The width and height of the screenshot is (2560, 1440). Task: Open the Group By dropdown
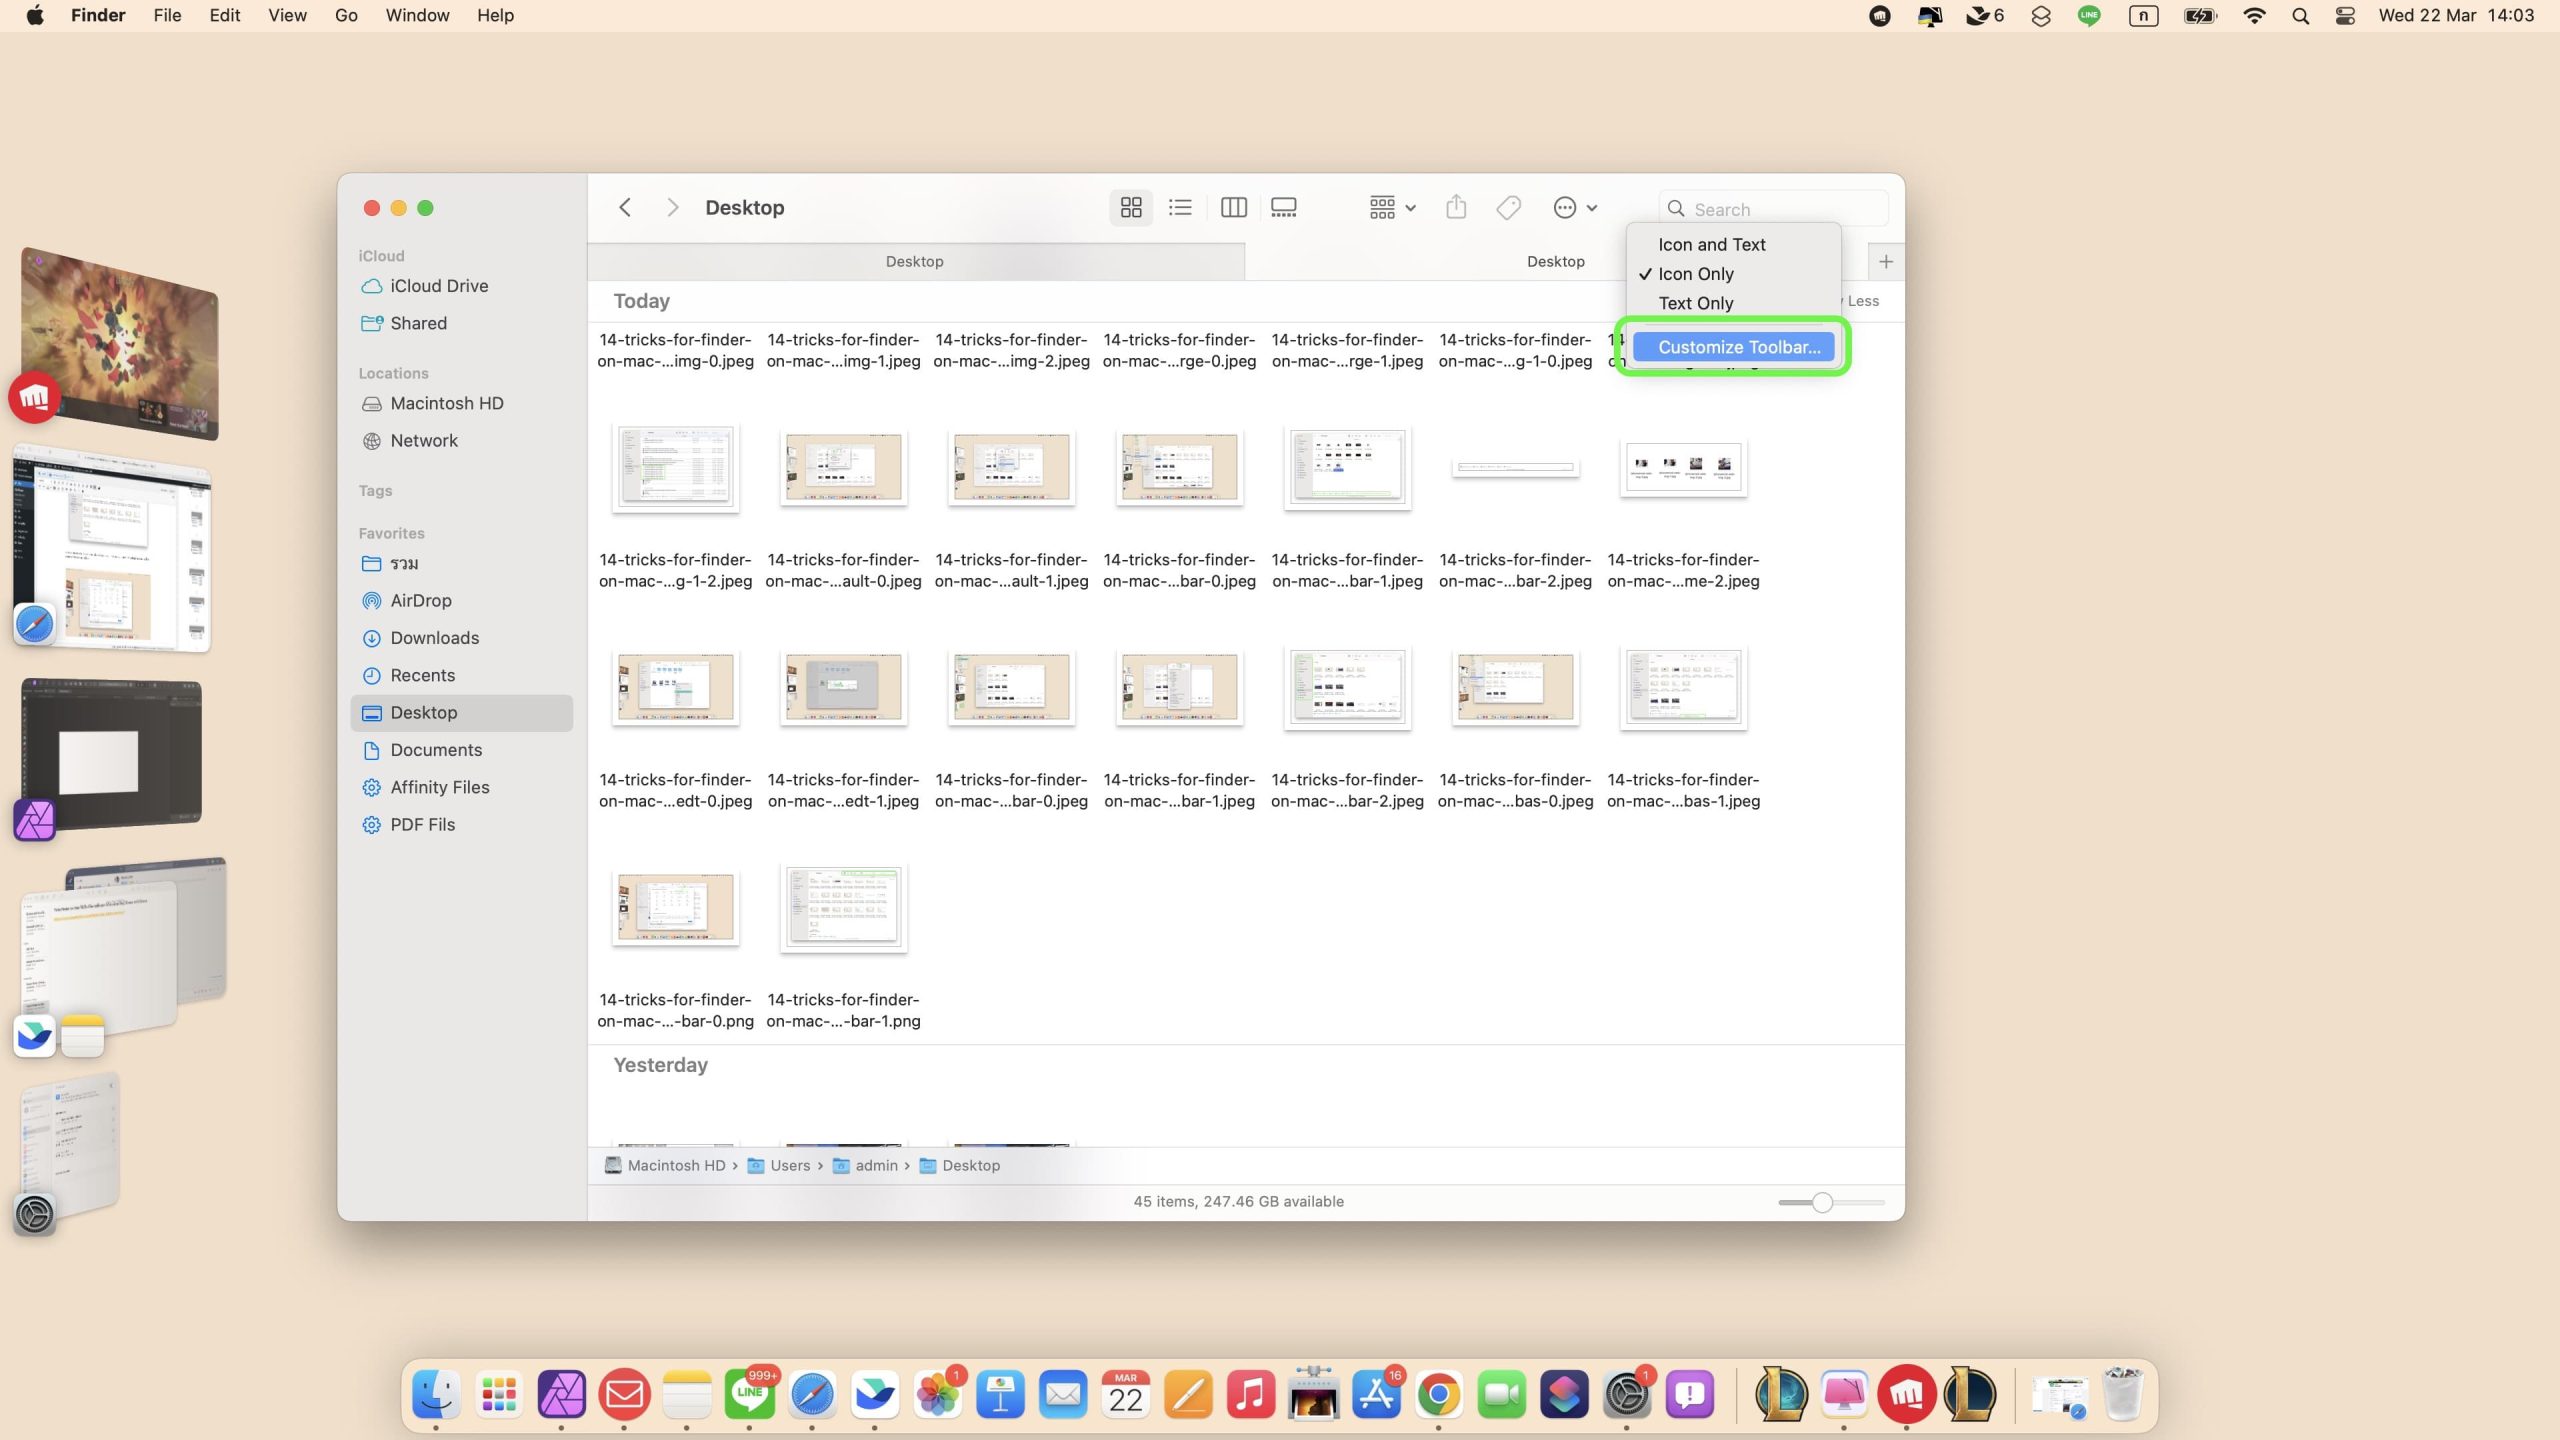tap(1391, 207)
